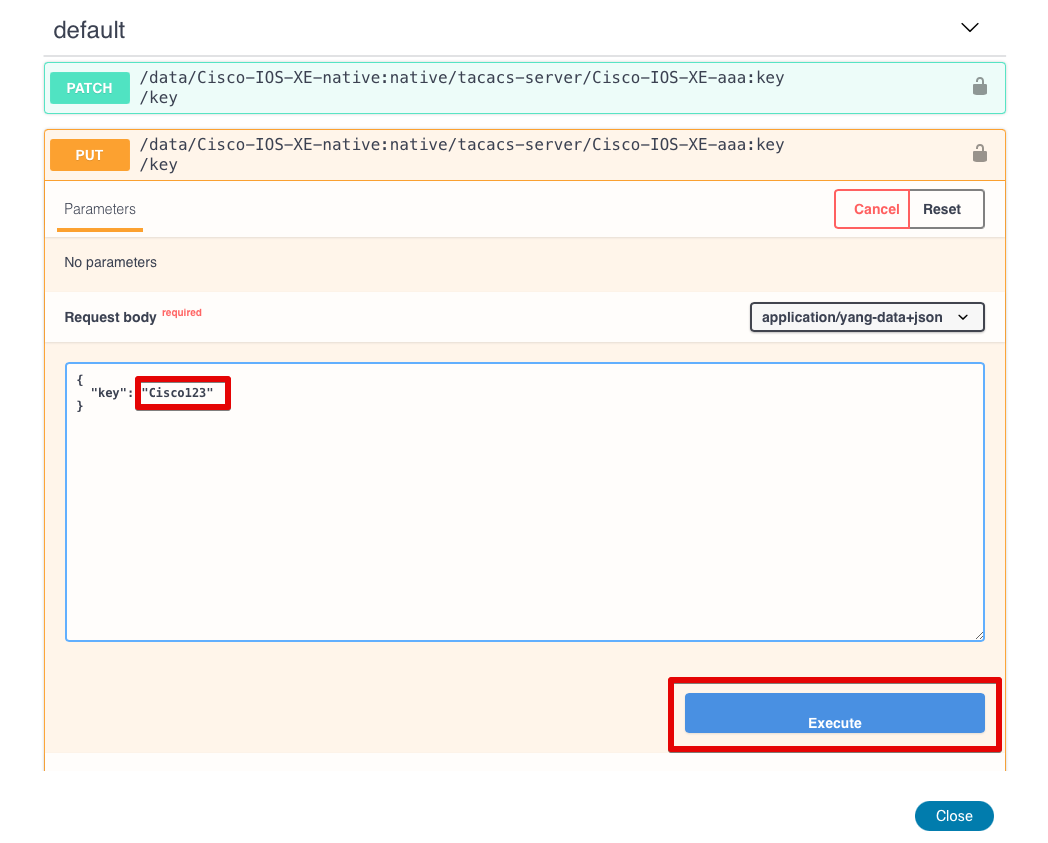Image resolution: width=1048 pixels, height=843 pixels.
Task: Click inside the JSON request body editor
Action: click(524, 500)
